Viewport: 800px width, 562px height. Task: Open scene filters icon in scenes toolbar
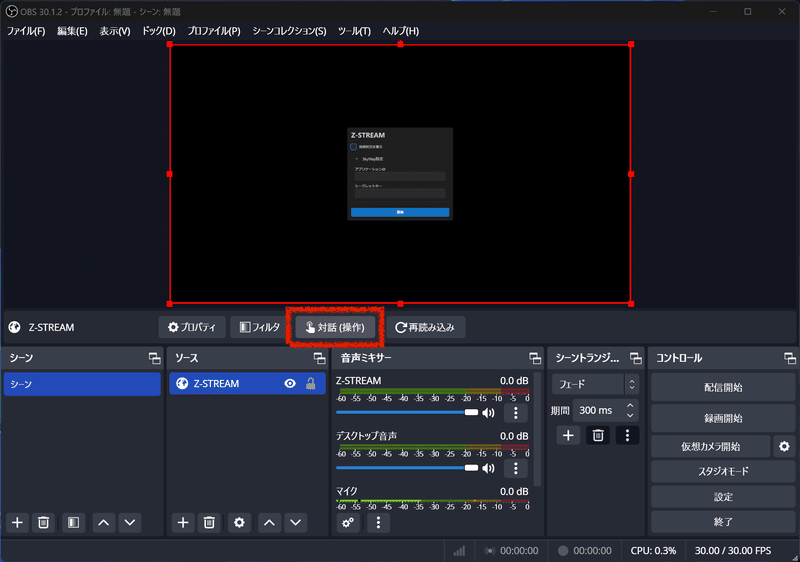click(73, 523)
